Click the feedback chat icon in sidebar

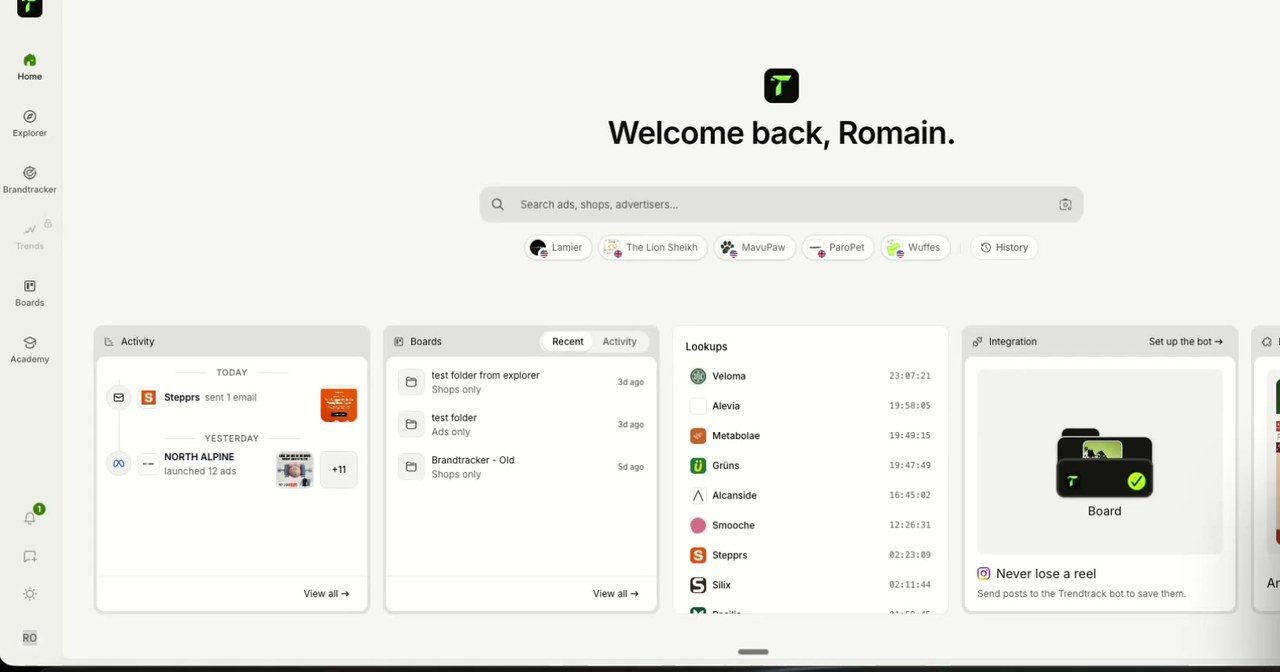30,556
